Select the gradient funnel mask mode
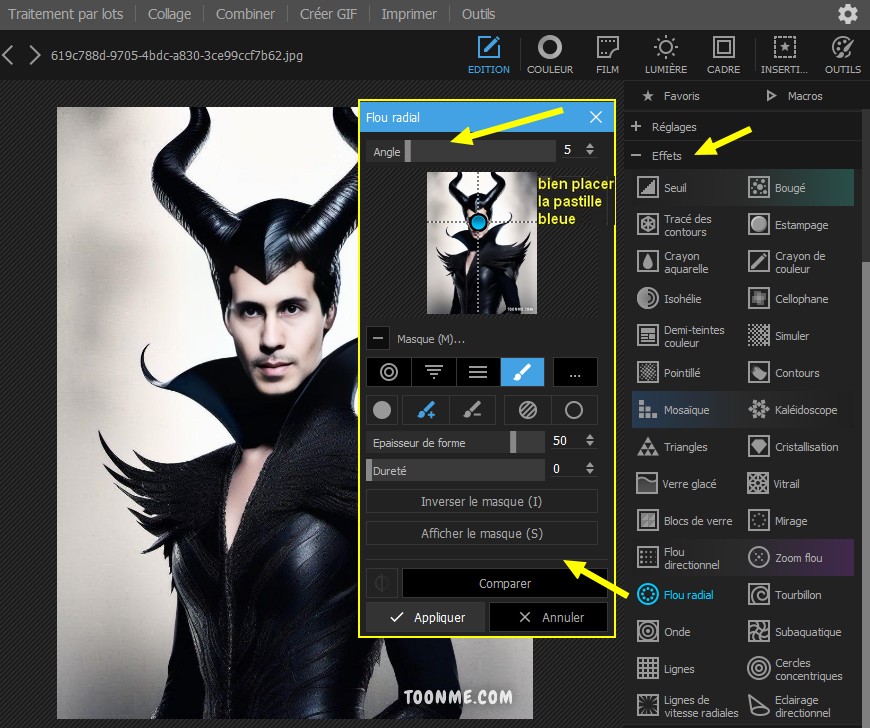This screenshot has height=728, width=870. pos(433,372)
